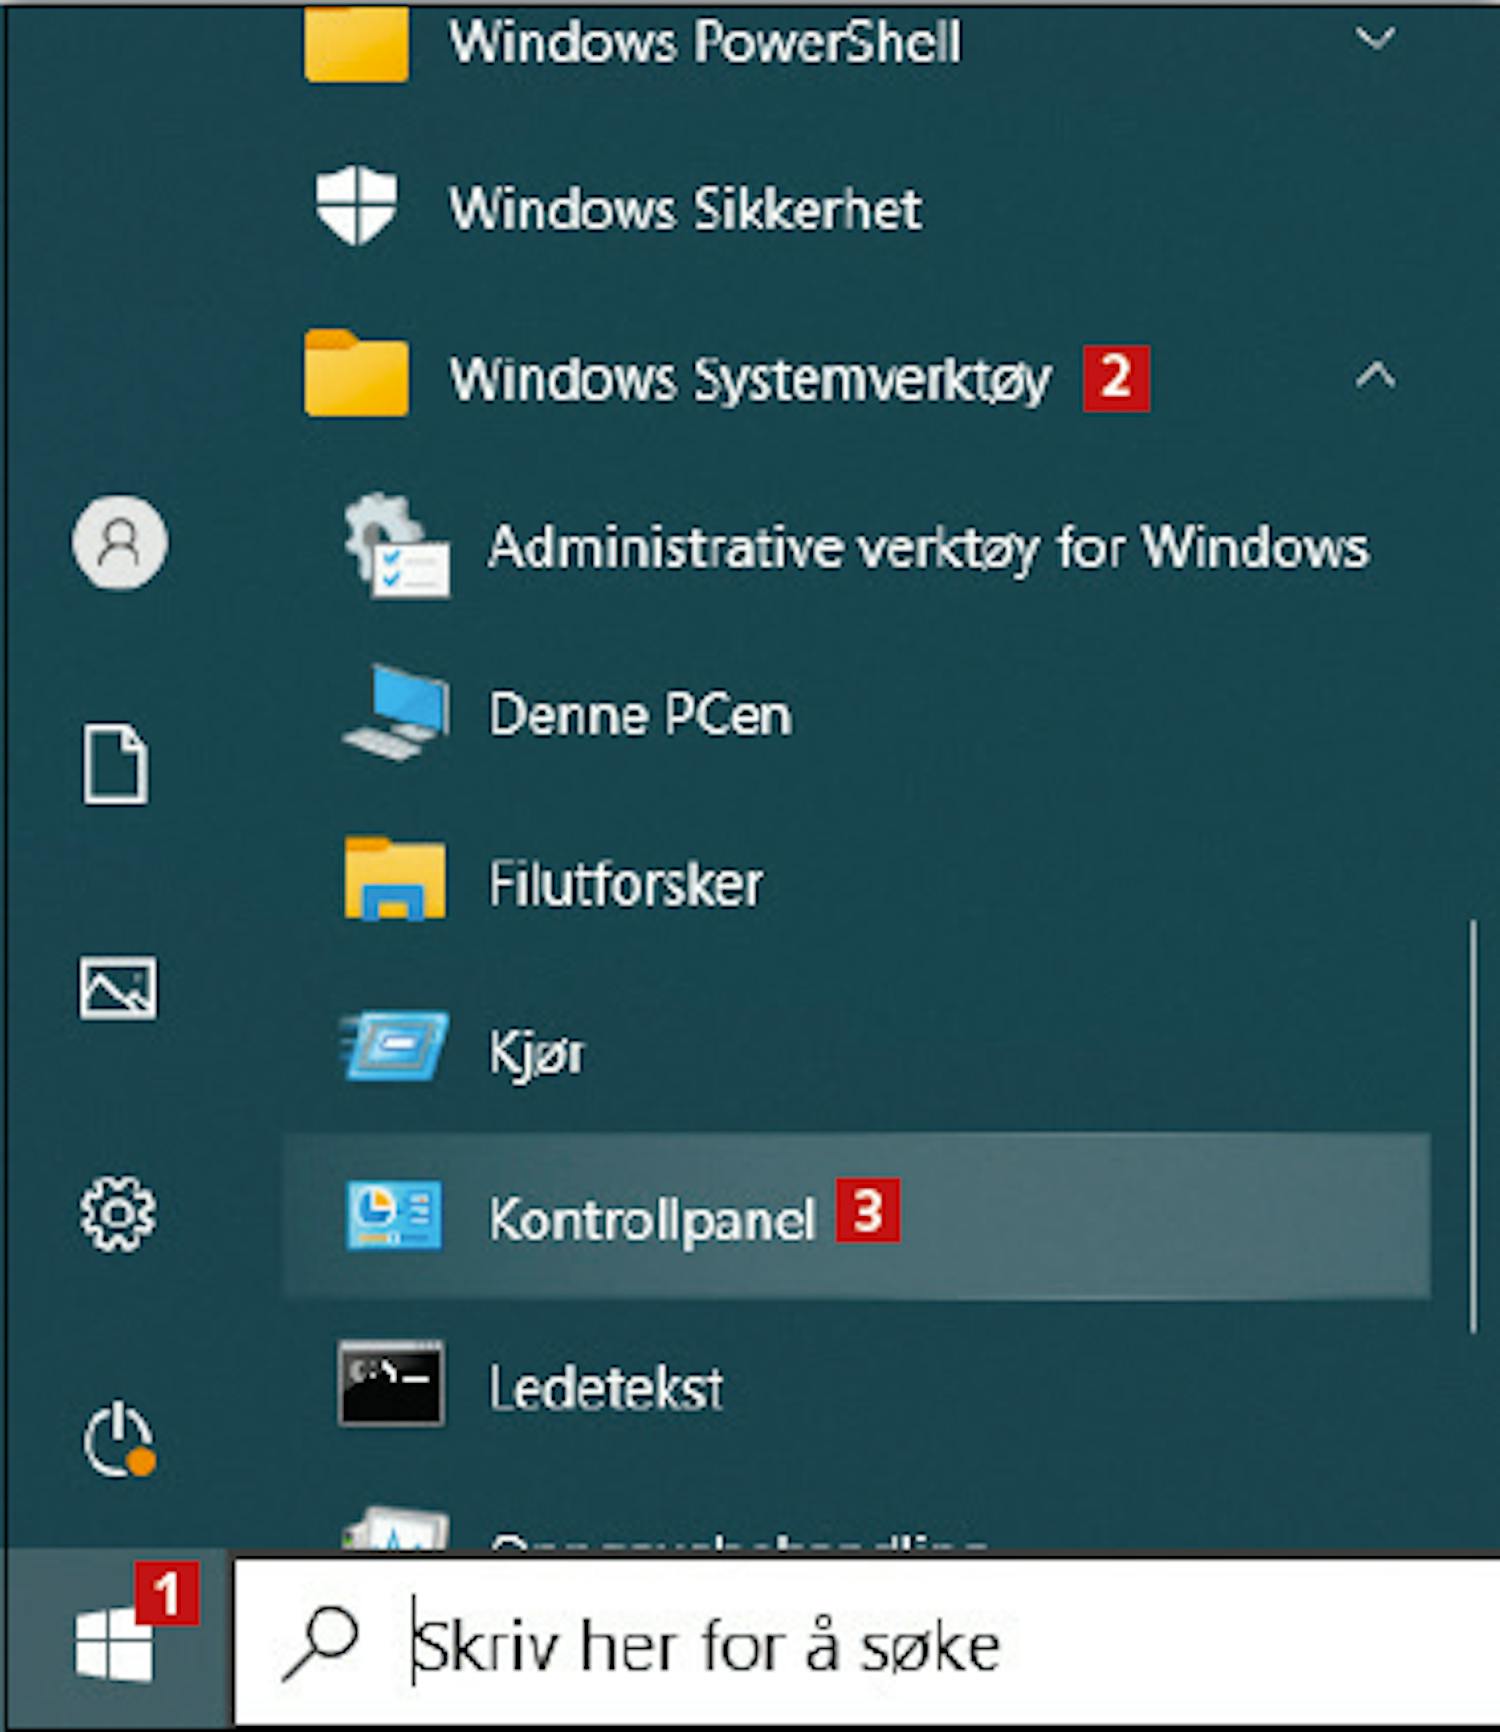Viewport: 1500px width, 1732px height.
Task: Click the Administrative verktøy icon
Action: [396, 547]
